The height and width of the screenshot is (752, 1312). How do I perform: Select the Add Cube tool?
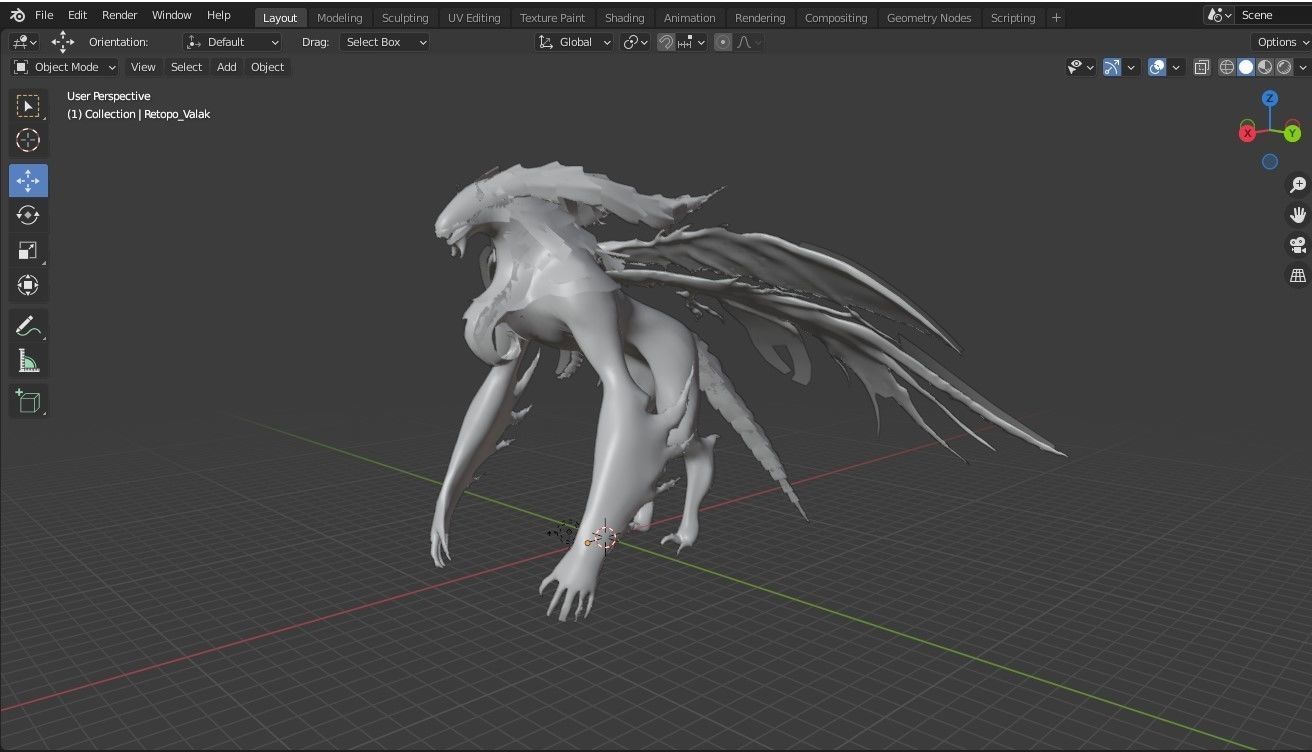click(x=28, y=401)
